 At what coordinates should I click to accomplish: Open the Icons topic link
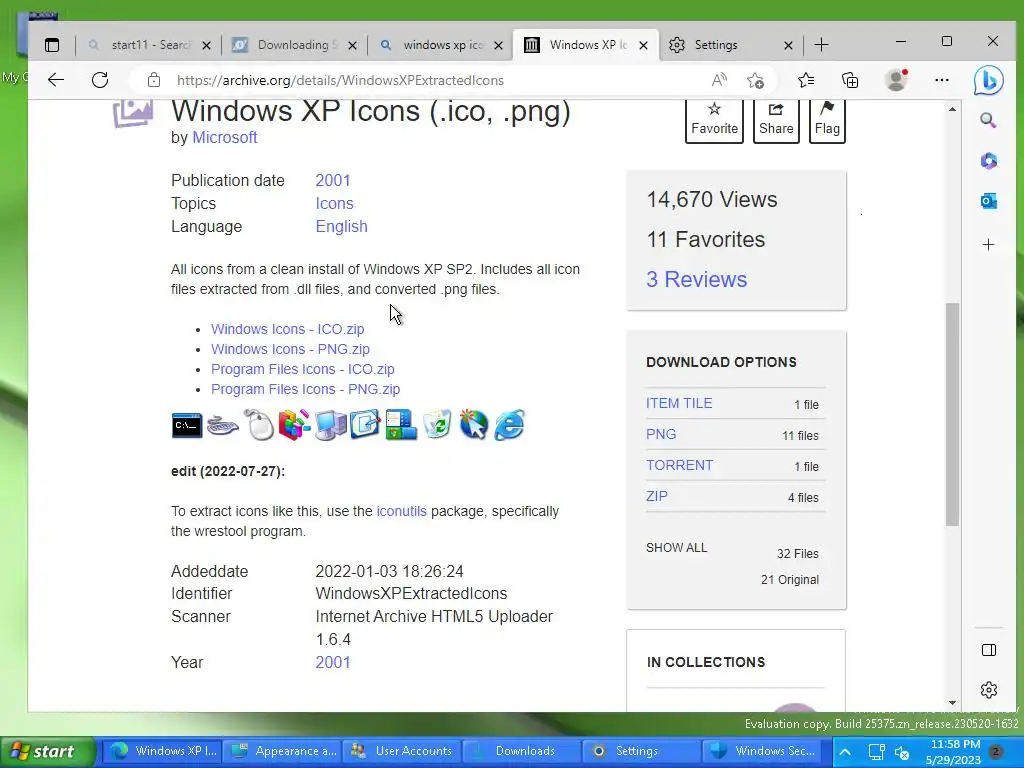tap(334, 204)
